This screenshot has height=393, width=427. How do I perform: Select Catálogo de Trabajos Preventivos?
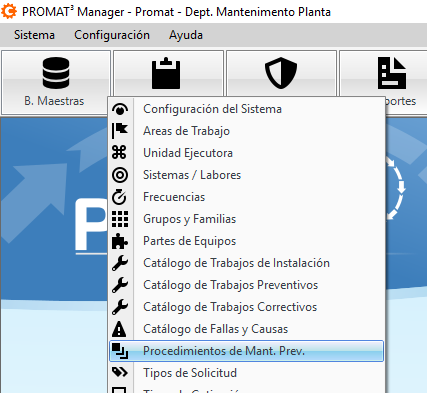tap(247, 285)
